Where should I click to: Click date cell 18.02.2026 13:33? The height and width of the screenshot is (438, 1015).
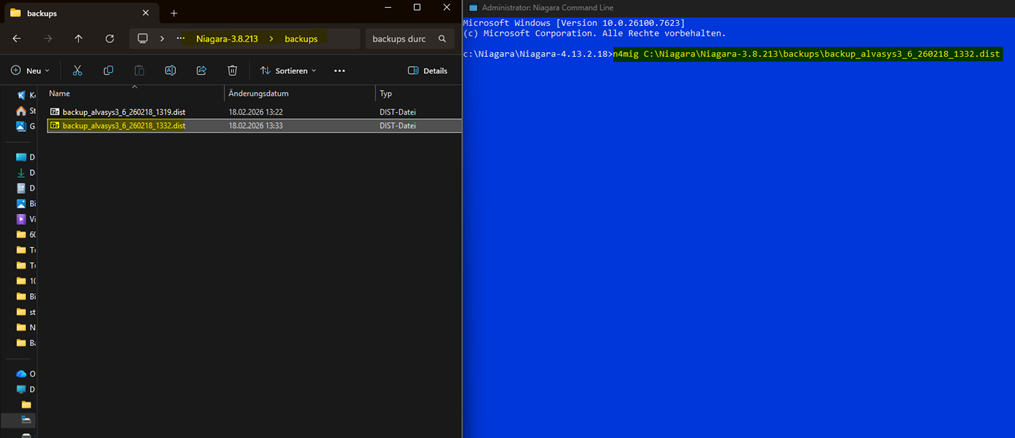[x=256, y=126]
